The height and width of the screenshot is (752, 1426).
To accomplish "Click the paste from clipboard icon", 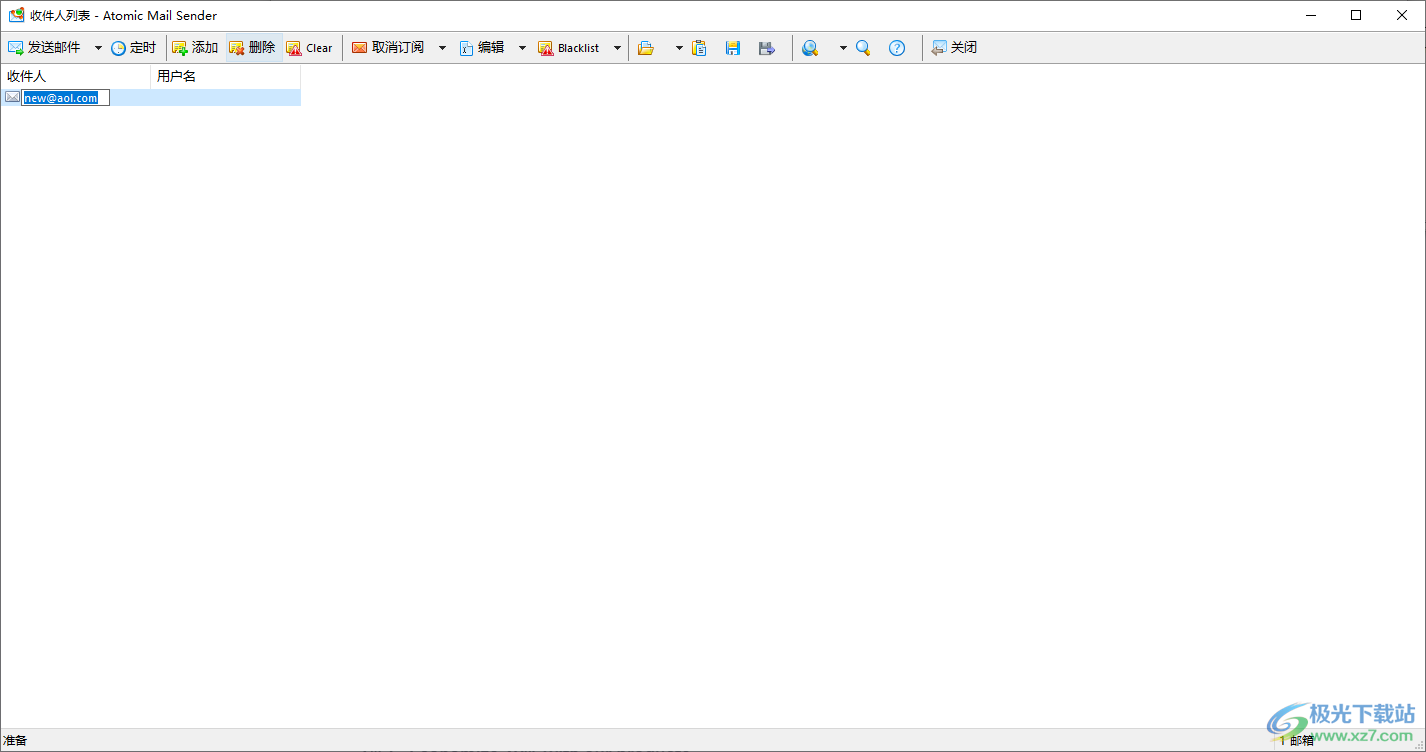I will coord(700,48).
